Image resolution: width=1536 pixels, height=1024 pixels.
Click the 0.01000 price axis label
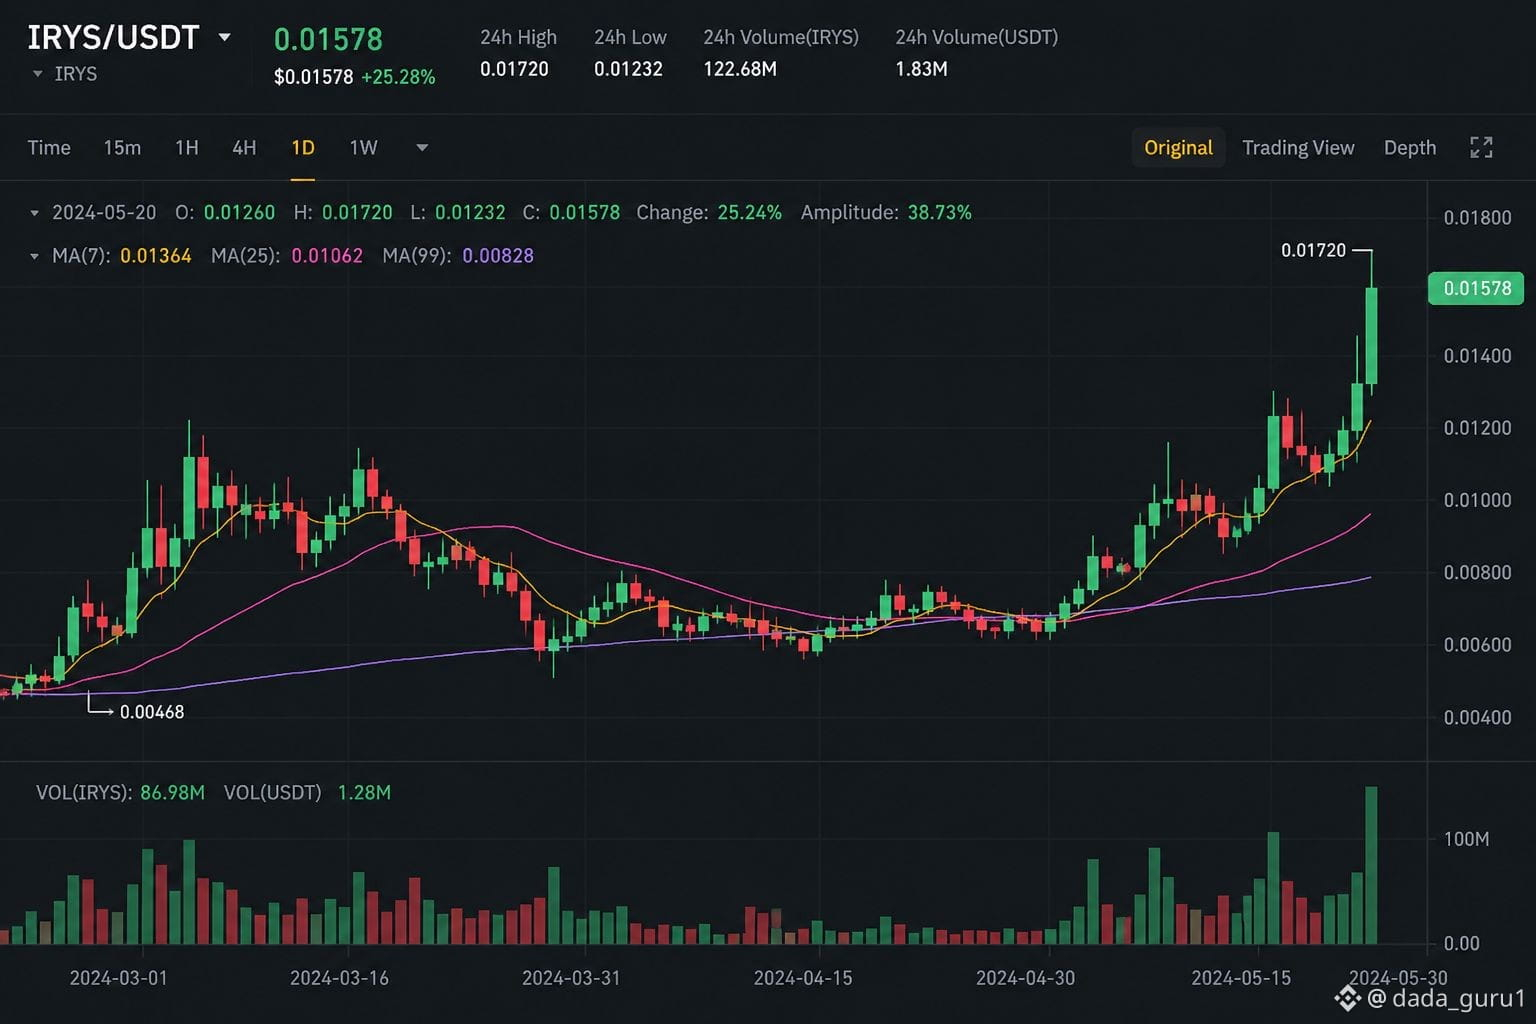(x=1477, y=500)
